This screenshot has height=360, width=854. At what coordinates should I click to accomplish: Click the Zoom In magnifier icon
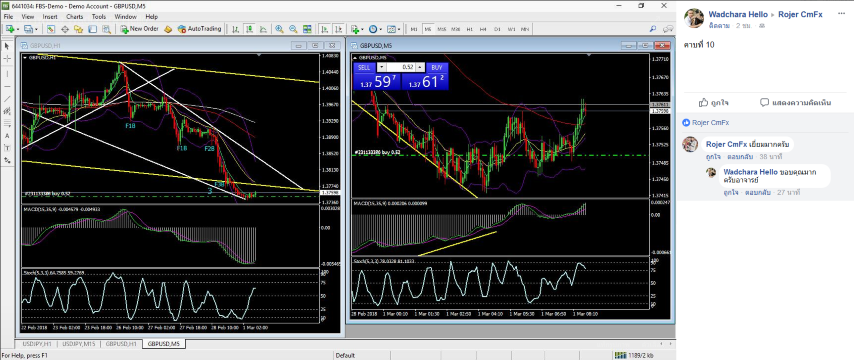coord(279,29)
